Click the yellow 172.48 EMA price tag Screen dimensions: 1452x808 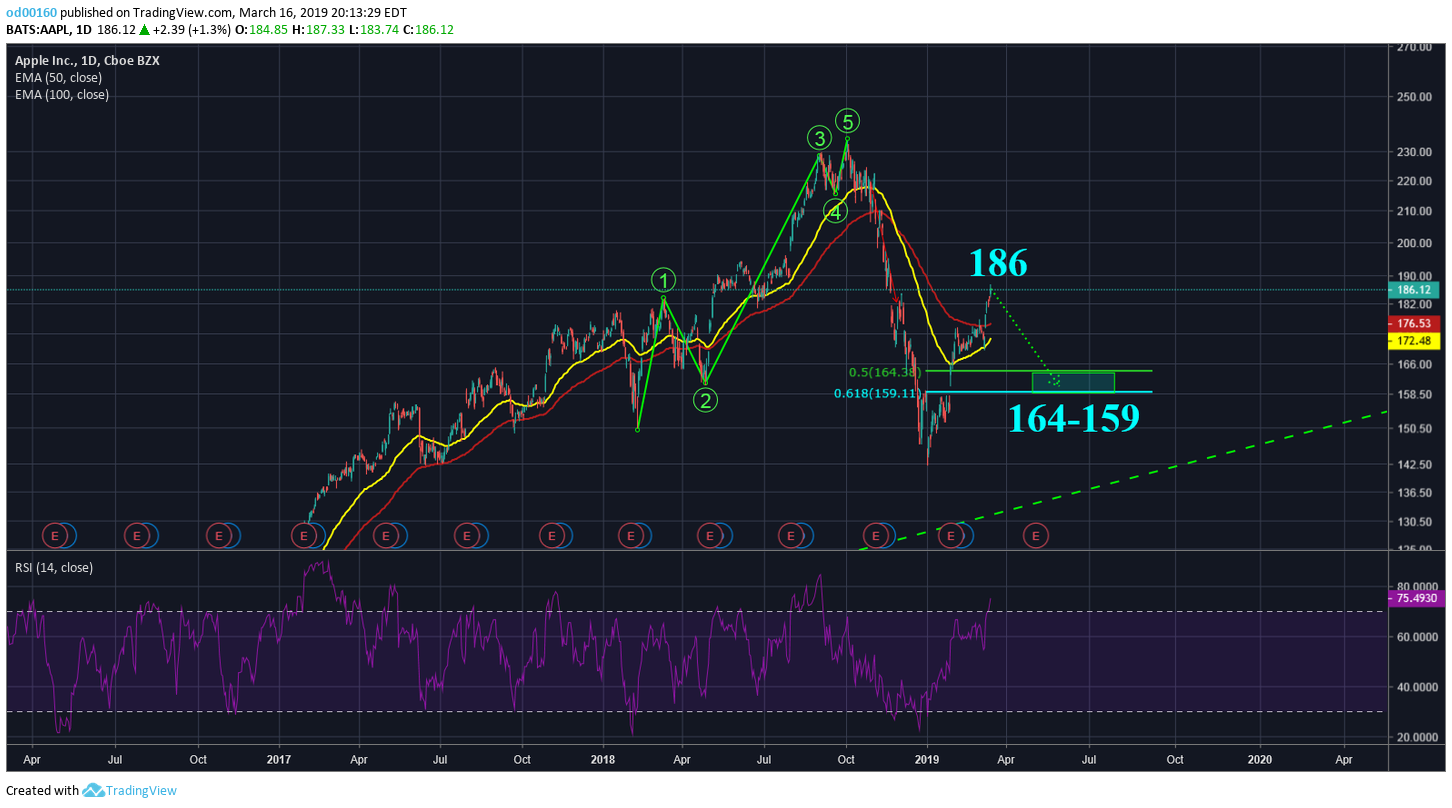(x=1412, y=341)
